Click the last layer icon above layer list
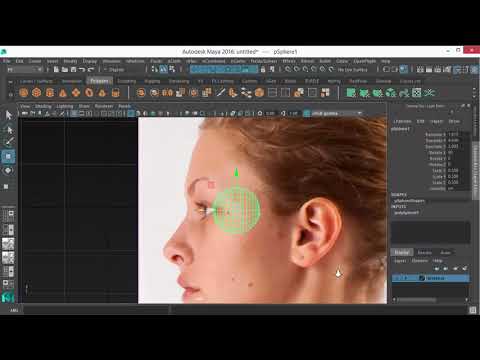 465,269
